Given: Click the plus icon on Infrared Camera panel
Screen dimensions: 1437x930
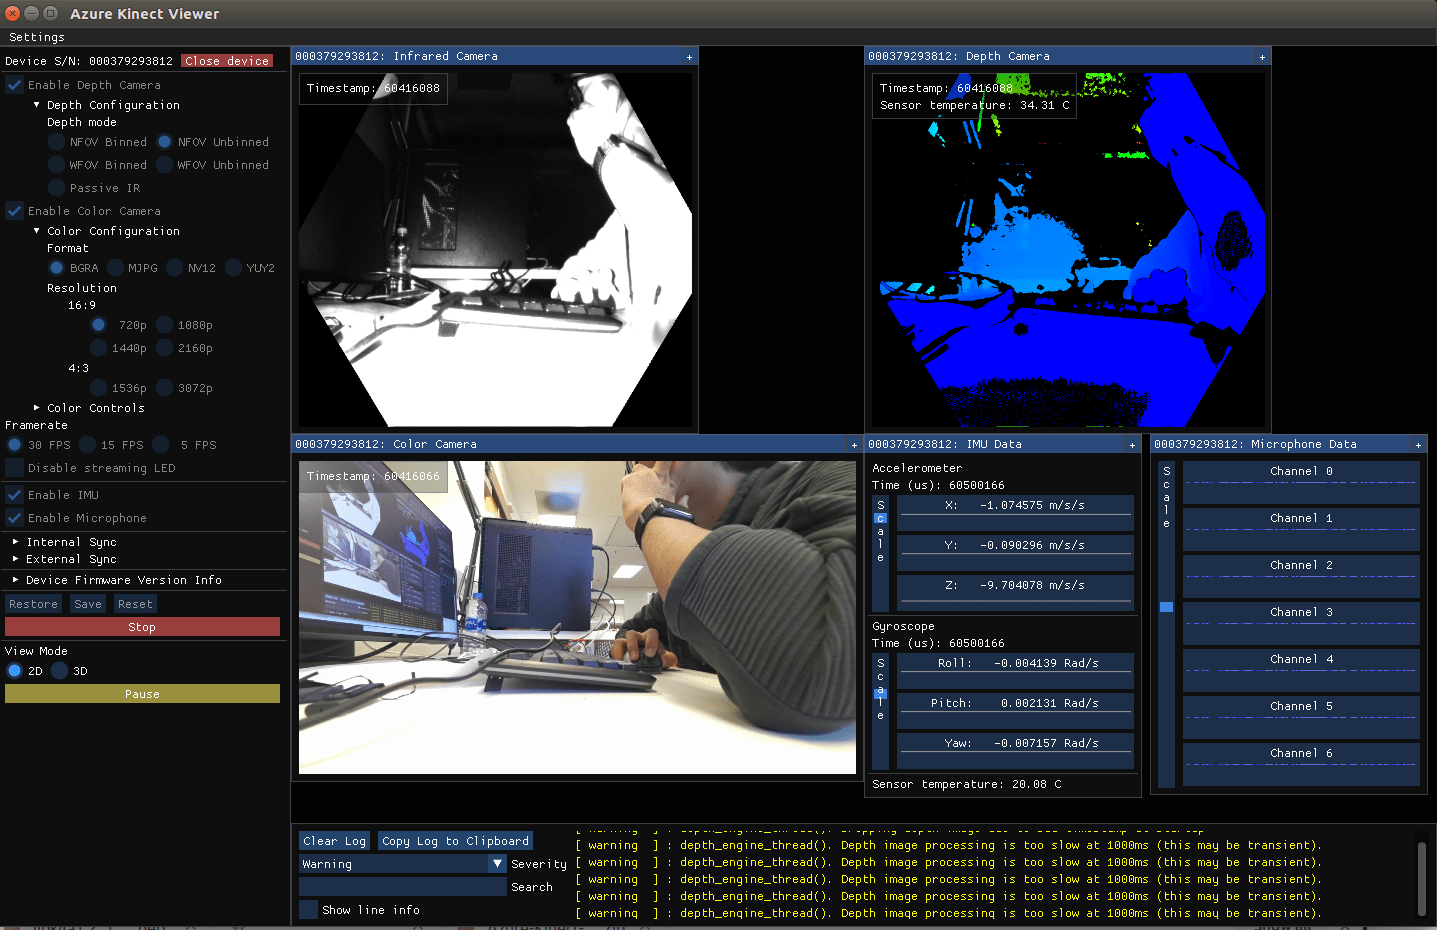Looking at the screenshot, I should [689, 57].
